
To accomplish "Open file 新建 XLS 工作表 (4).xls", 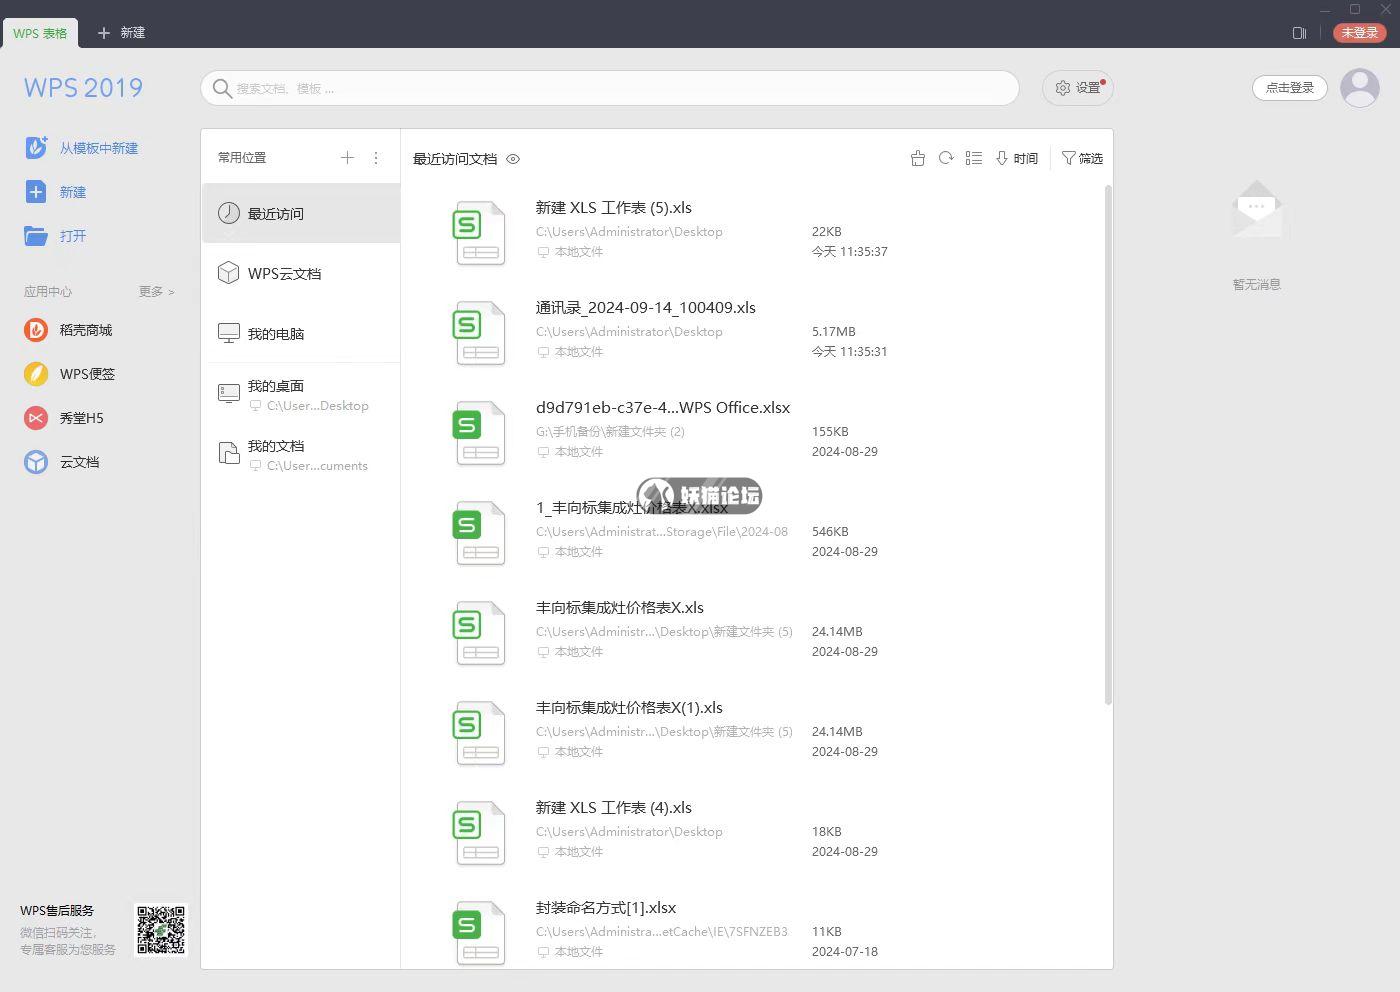I will pyautogui.click(x=614, y=808).
